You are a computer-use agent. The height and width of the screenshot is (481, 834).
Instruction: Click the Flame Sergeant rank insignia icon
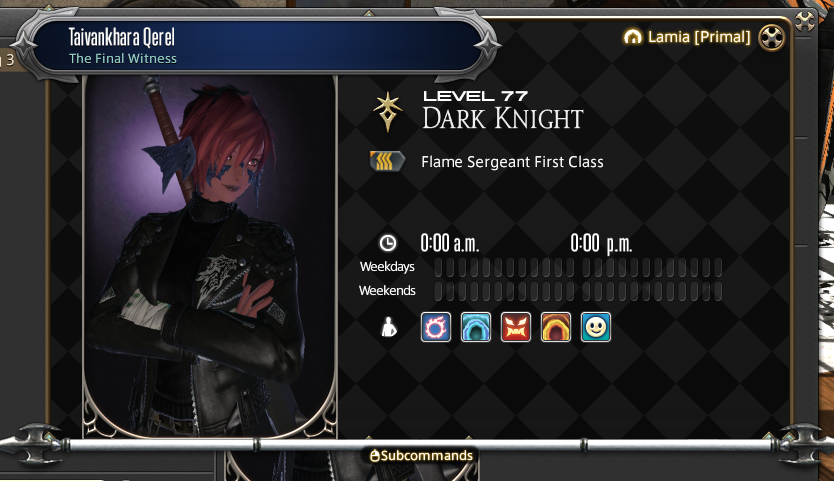pos(387,161)
